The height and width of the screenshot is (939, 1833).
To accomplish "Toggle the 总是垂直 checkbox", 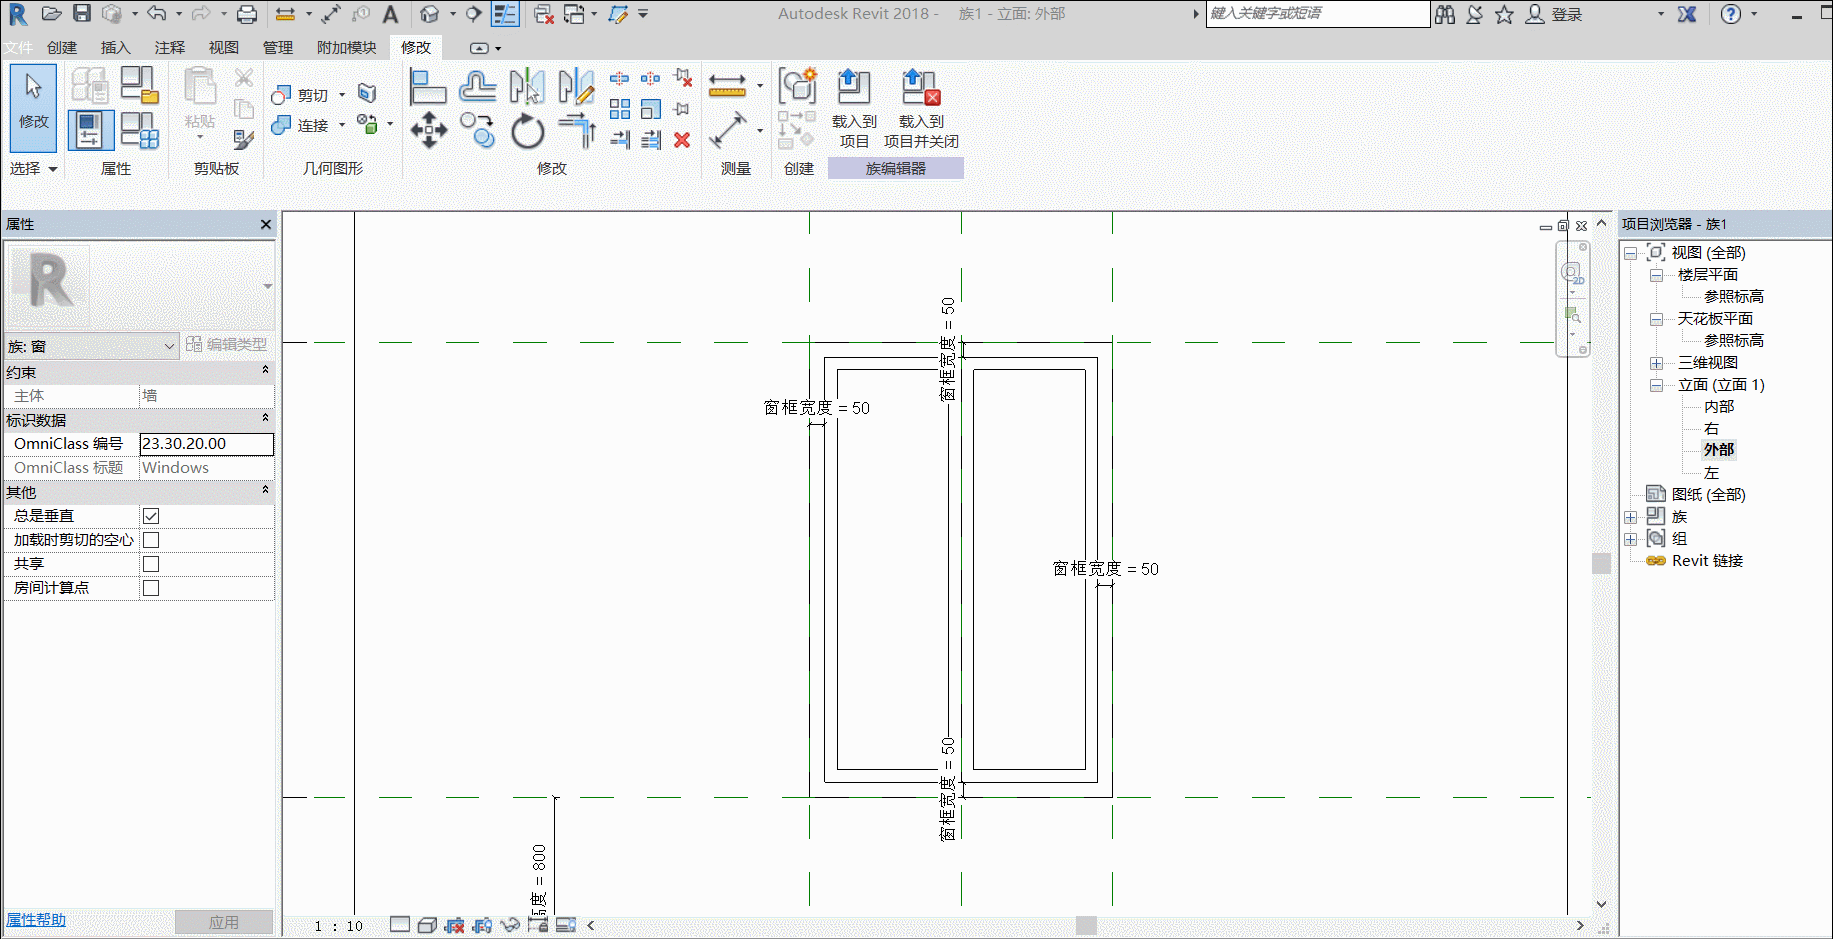I will point(151,516).
